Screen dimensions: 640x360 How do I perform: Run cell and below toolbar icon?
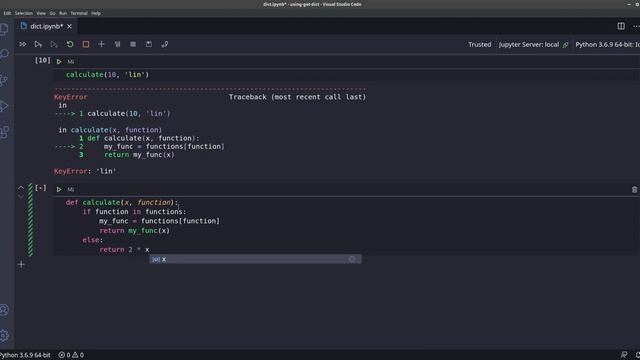click(x=54, y=44)
